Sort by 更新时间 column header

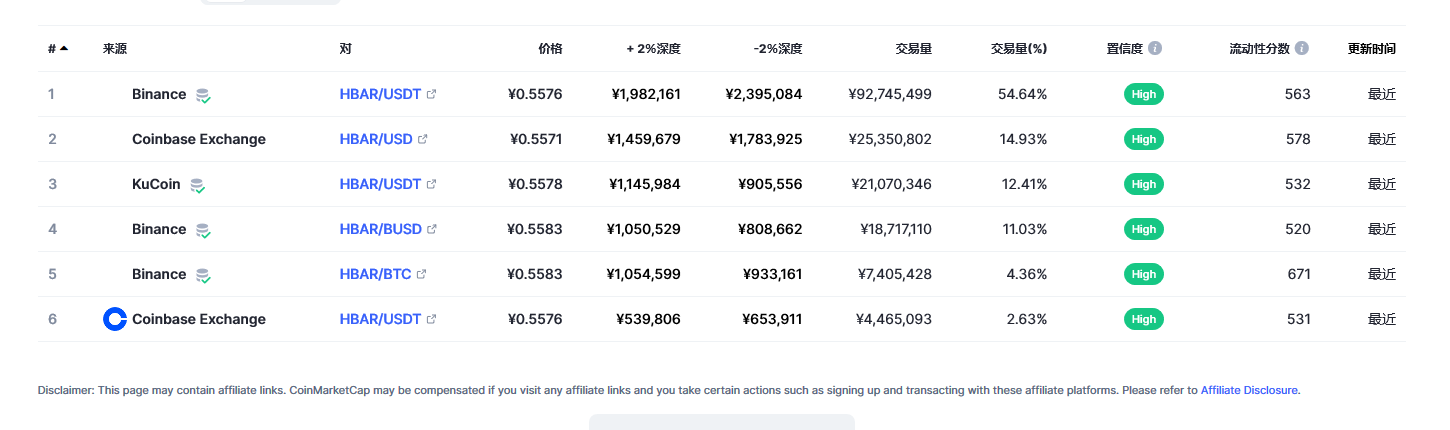(x=1372, y=48)
